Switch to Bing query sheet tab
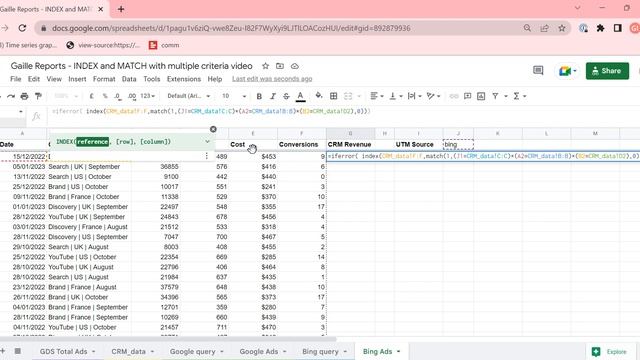640x360 pixels. click(320, 351)
